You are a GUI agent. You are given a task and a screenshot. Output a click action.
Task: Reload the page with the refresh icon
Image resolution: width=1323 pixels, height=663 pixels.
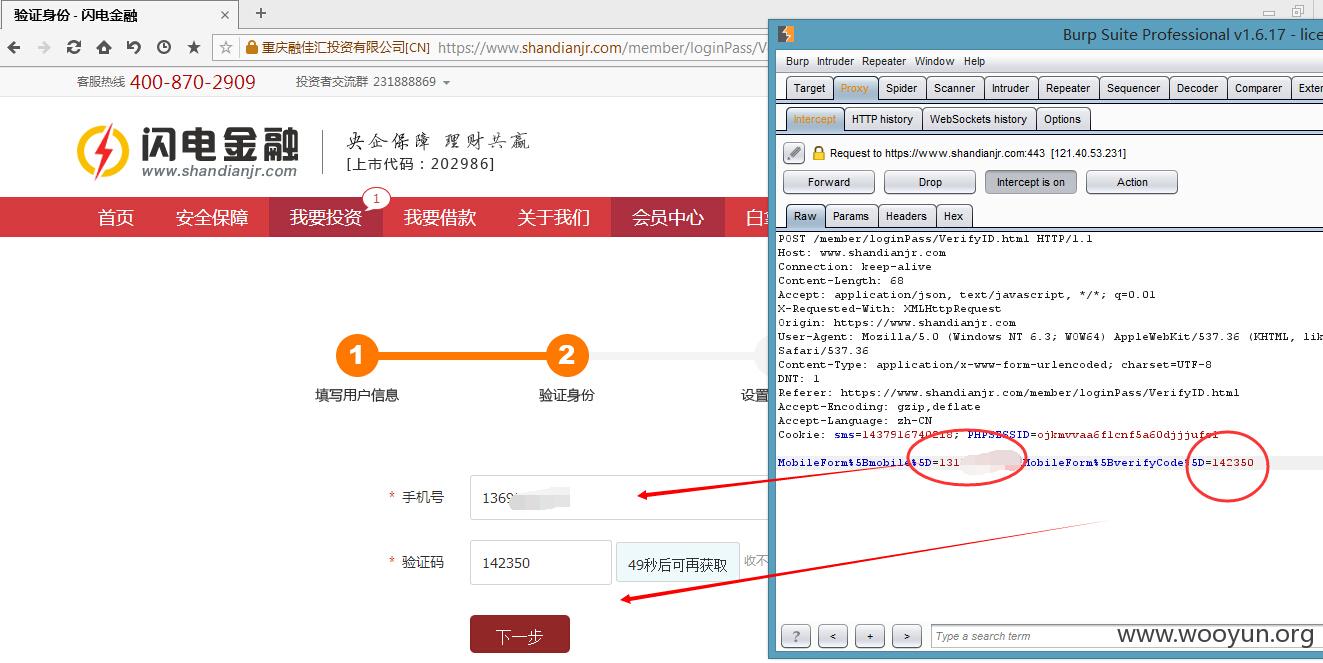(x=74, y=47)
